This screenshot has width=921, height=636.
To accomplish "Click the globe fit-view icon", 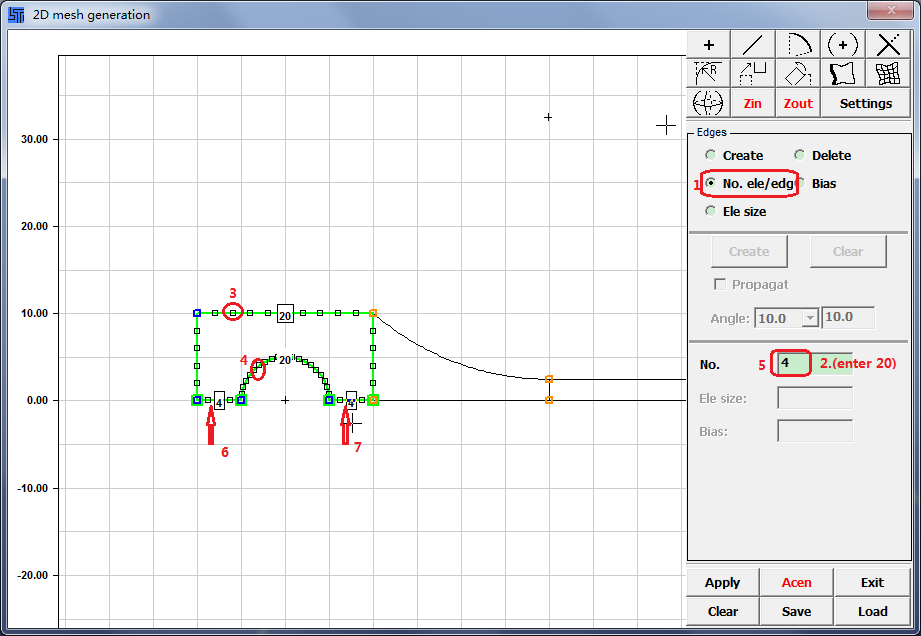I will coord(709,103).
